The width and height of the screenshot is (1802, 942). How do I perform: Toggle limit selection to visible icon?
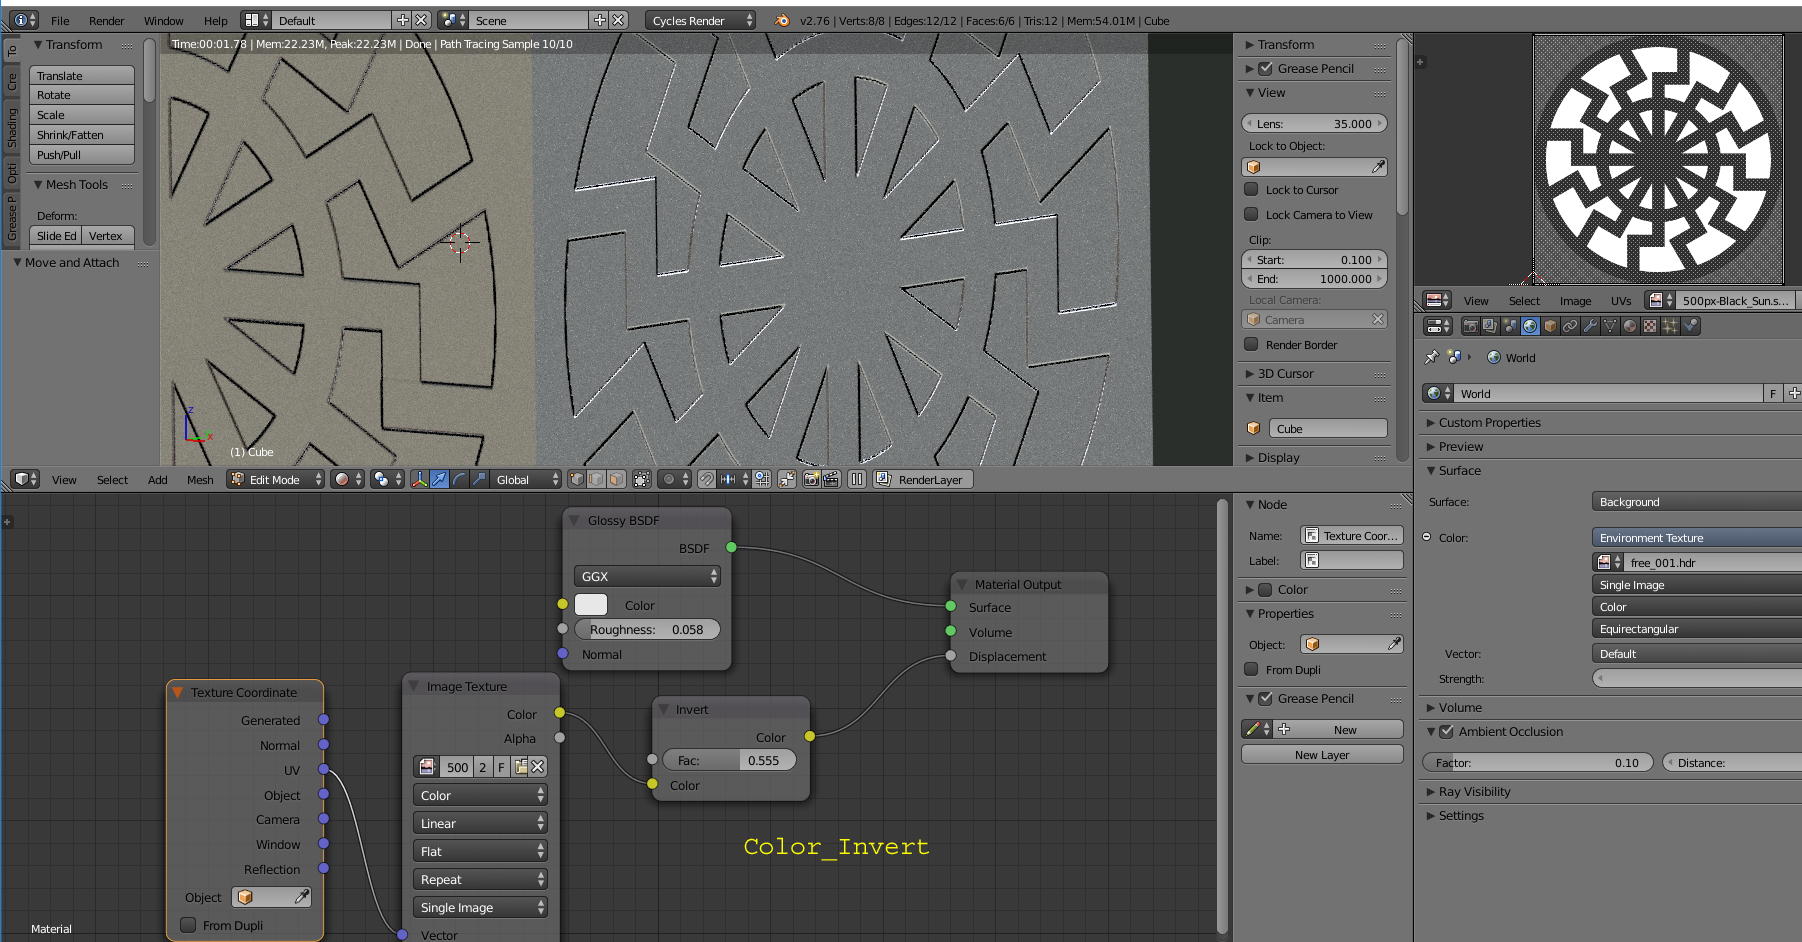642,480
